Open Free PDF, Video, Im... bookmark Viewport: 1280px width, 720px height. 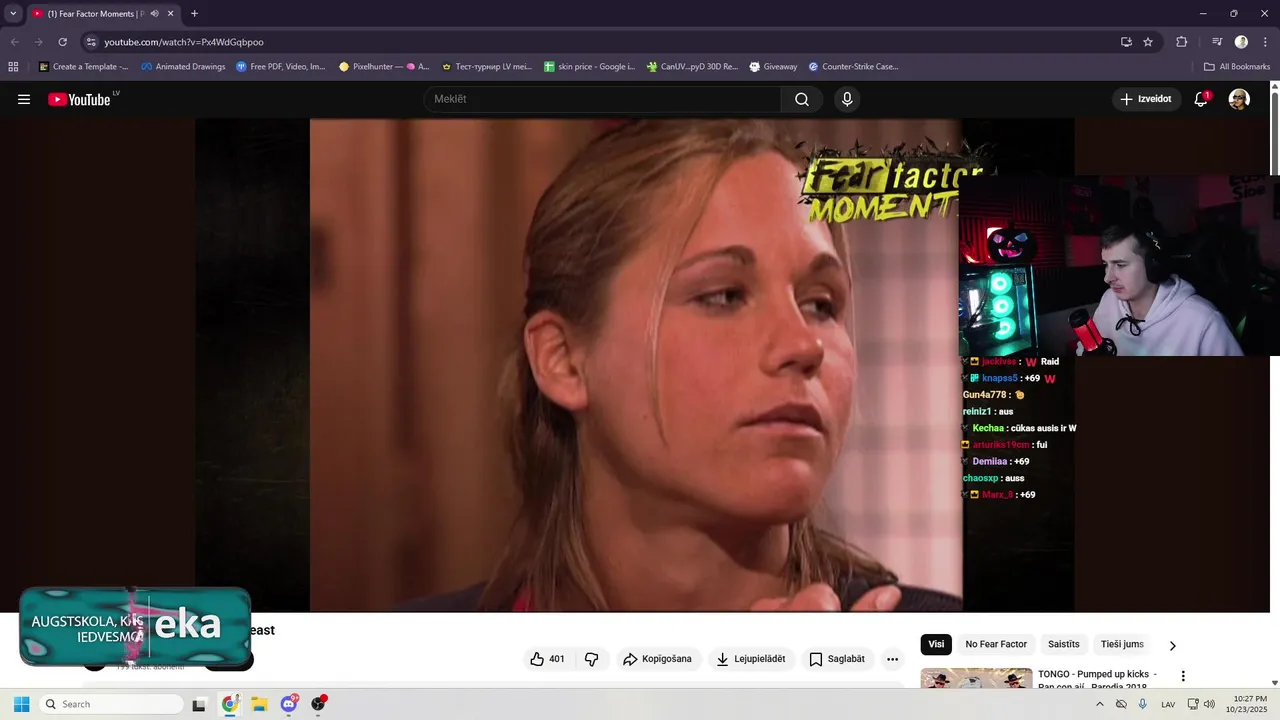point(281,67)
